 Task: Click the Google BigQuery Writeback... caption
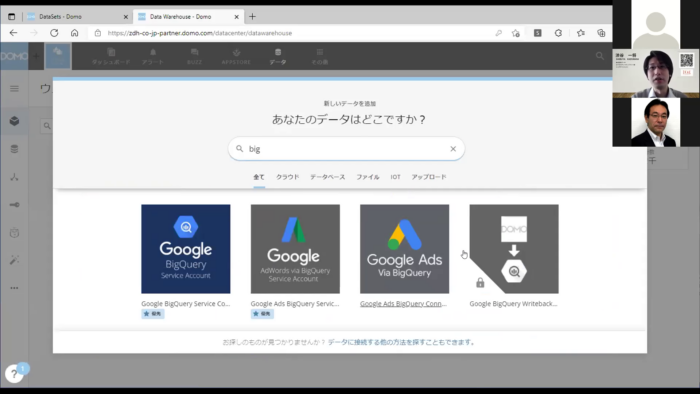[513, 303]
